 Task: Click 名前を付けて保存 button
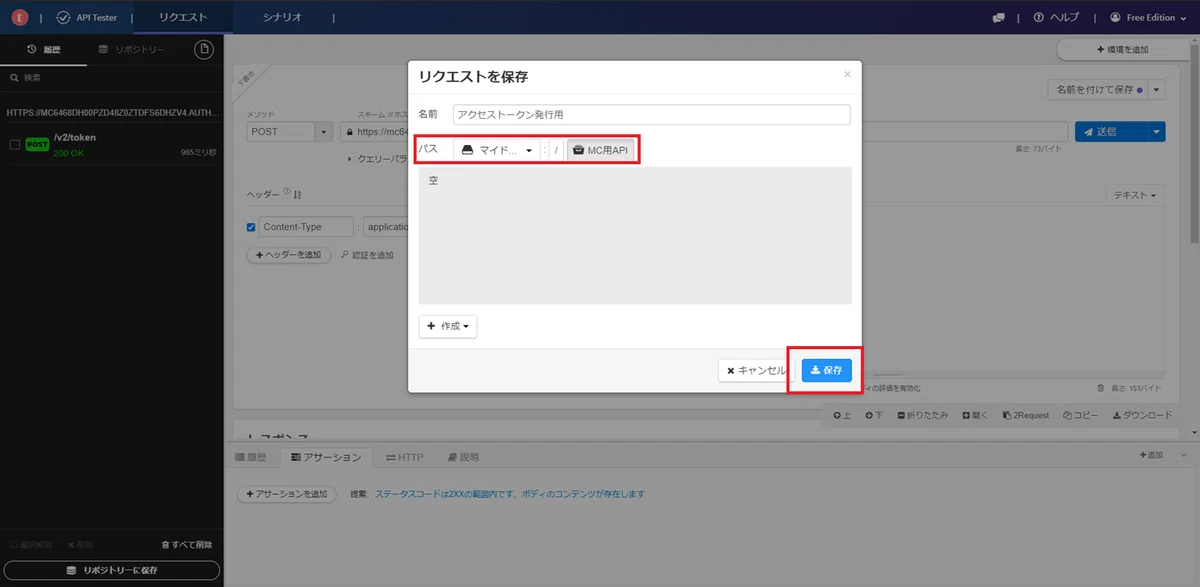pos(1097,90)
